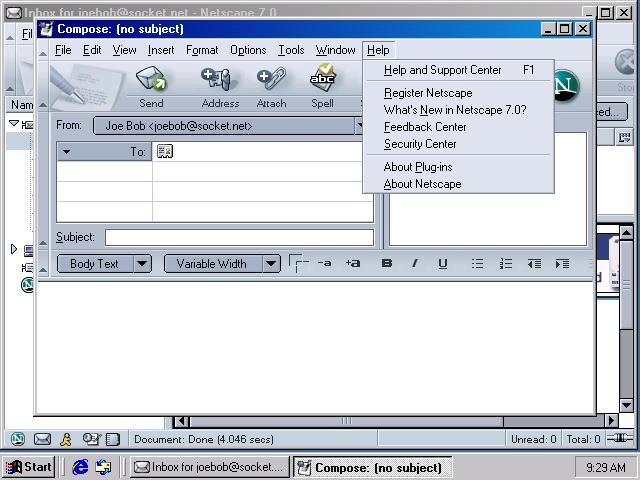Click the Subject input field
The height and width of the screenshot is (480, 640).
(239, 237)
